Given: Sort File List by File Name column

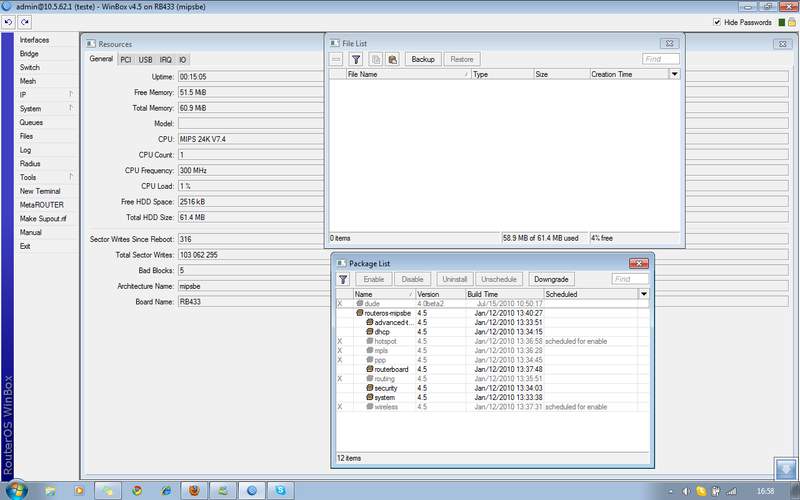Looking at the screenshot, I should [408, 74].
